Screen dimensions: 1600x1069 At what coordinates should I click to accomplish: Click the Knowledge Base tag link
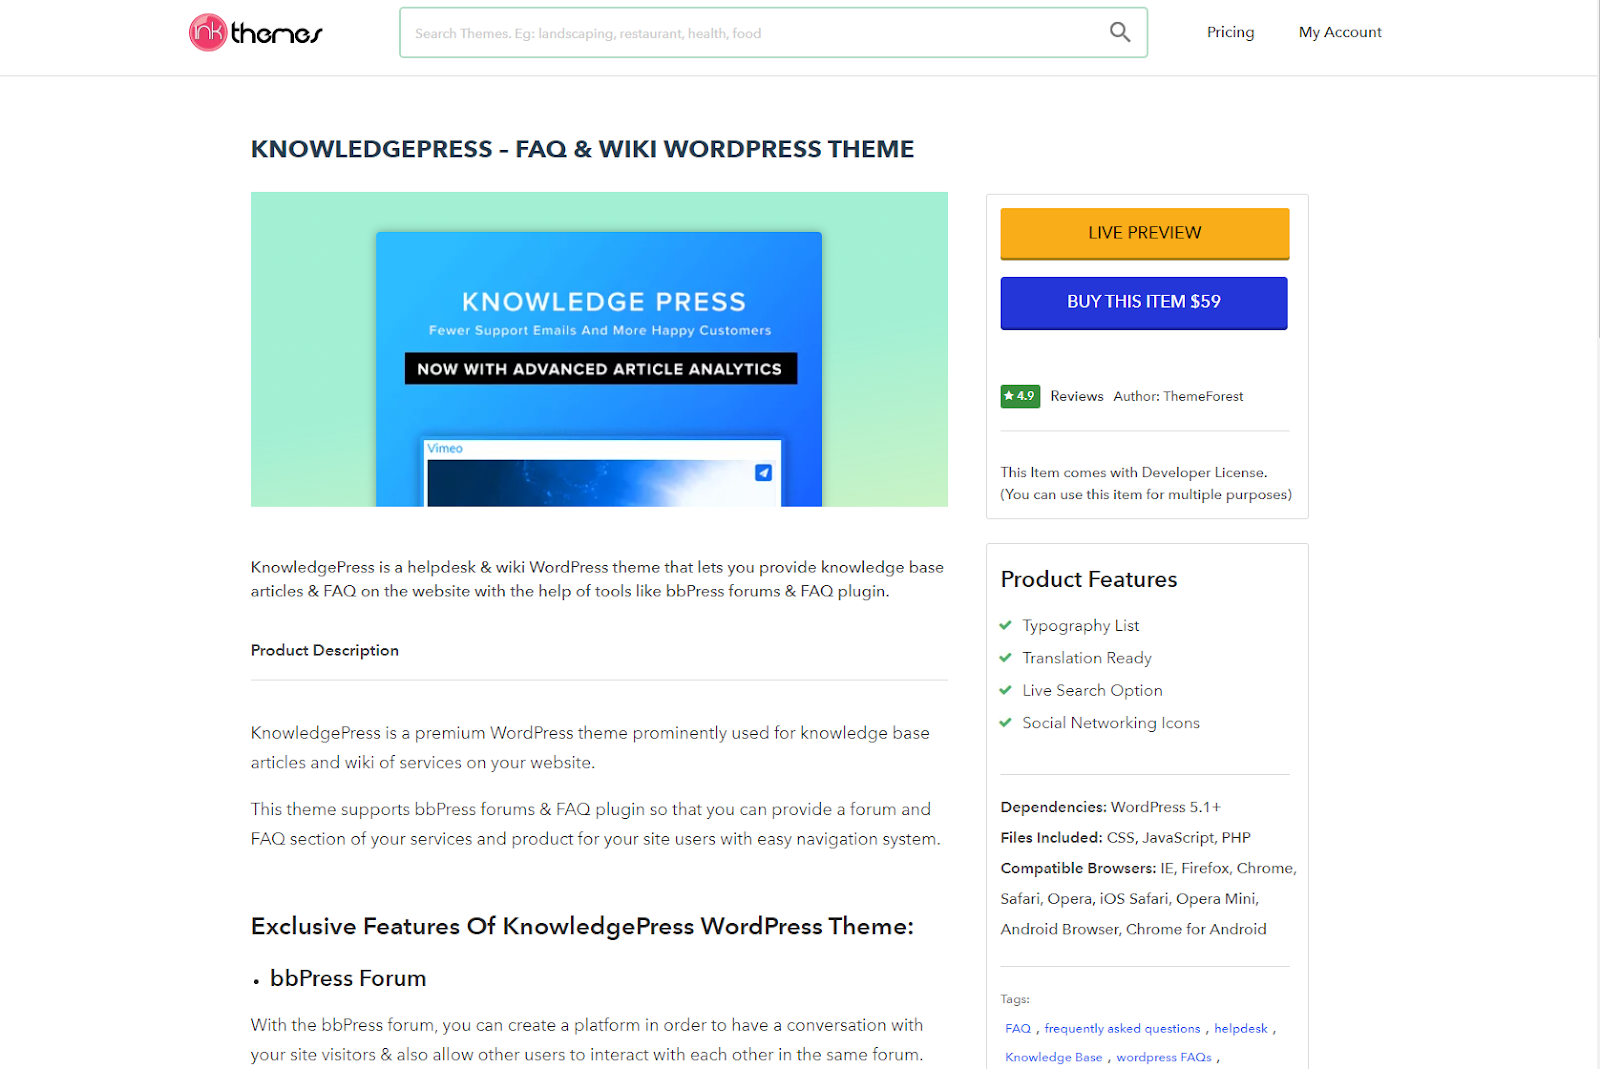pyautogui.click(x=1054, y=1057)
